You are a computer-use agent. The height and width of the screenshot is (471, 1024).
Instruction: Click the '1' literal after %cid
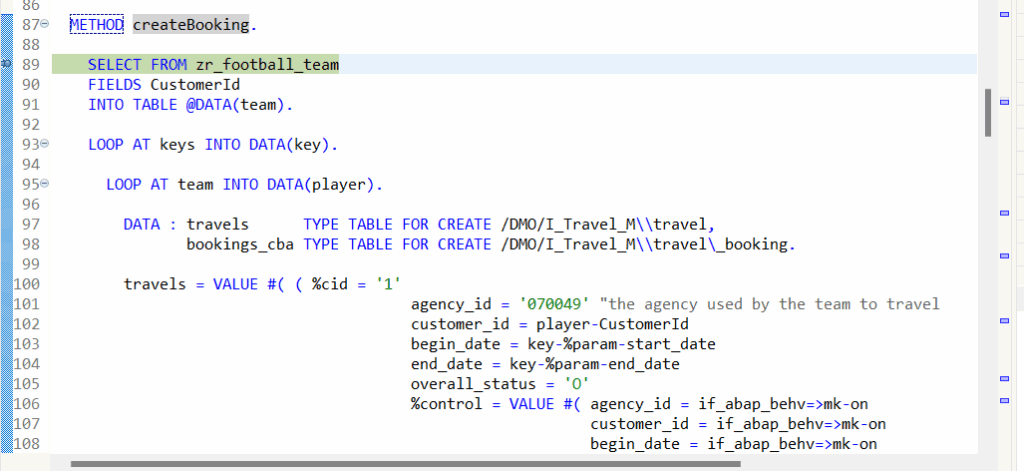pos(388,284)
